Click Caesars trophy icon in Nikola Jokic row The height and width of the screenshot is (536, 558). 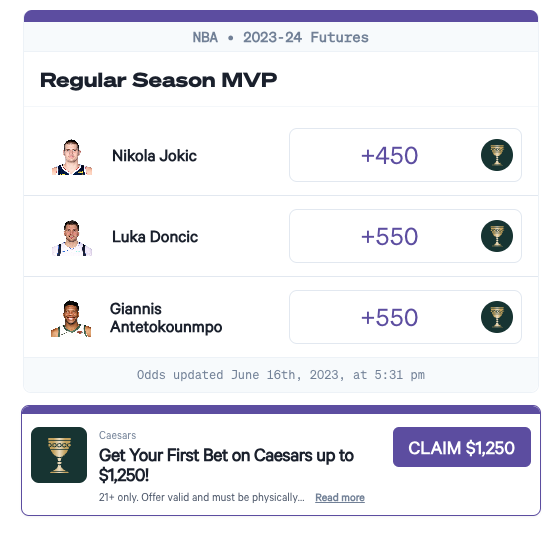[497, 155]
